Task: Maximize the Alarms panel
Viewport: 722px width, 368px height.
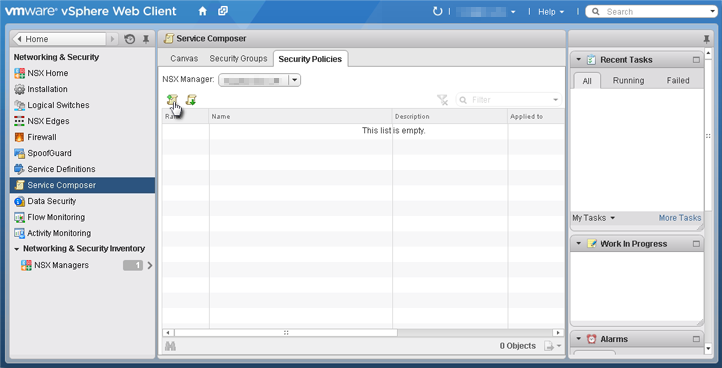Action: coord(696,339)
